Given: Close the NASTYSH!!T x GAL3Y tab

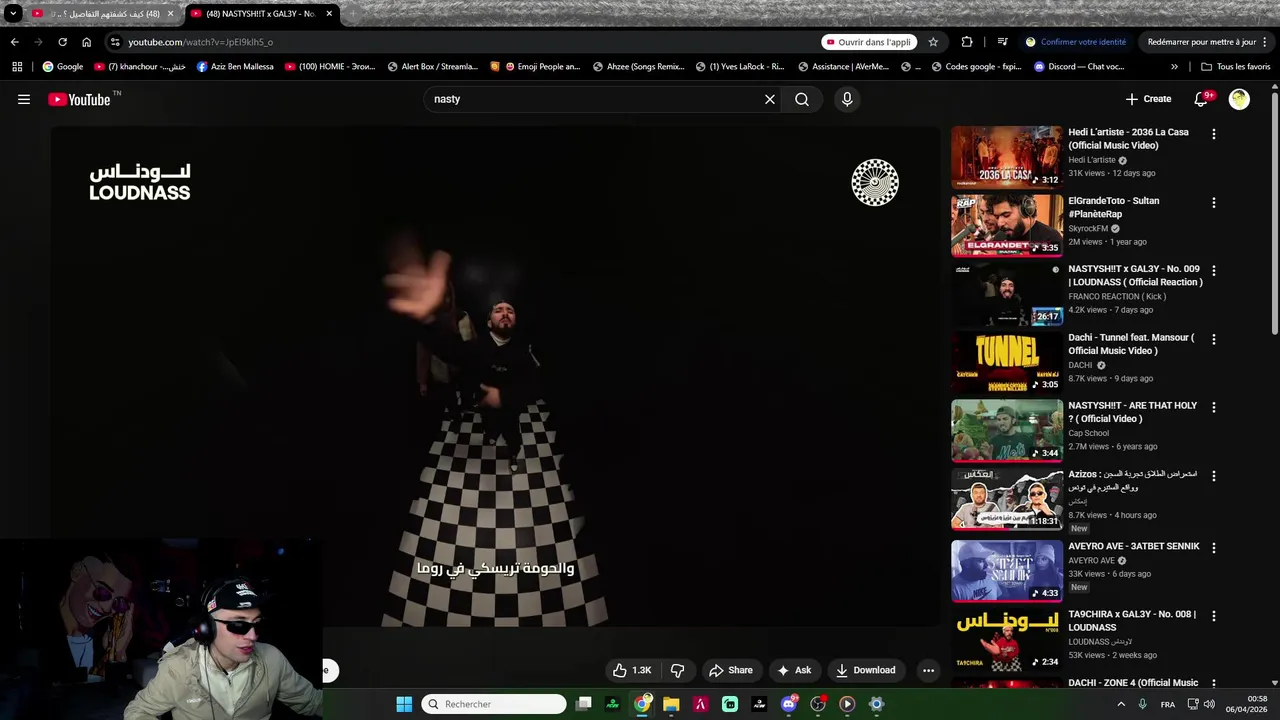Looking at the screenshot, I should (x=329, y=14).
